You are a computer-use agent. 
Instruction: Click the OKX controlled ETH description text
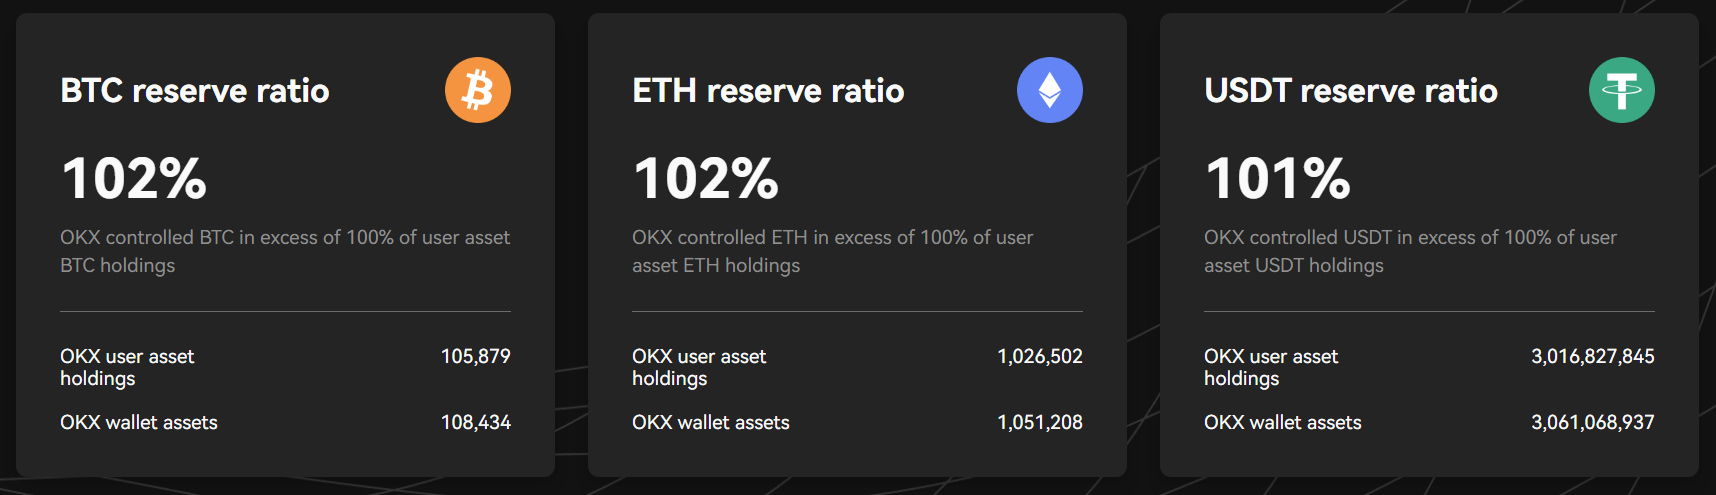tap(833, 251)
